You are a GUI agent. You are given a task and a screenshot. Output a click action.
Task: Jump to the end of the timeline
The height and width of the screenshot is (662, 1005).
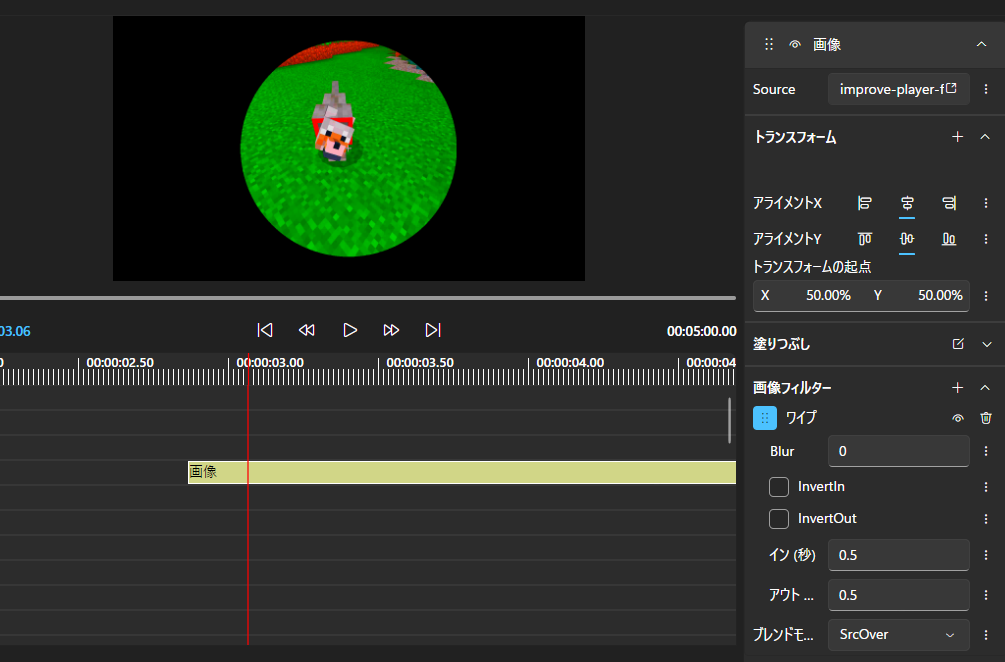pyautogui.click(x=433, y=330)
